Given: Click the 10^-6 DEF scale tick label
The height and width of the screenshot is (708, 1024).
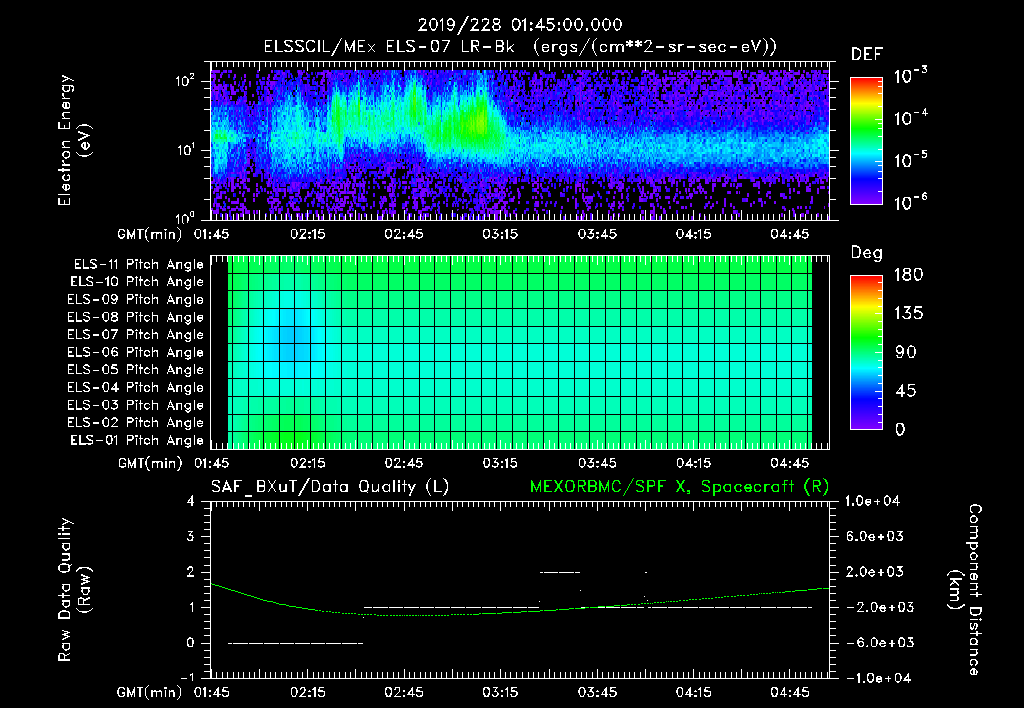Looking at the screenshot, I should click(910, 202).
